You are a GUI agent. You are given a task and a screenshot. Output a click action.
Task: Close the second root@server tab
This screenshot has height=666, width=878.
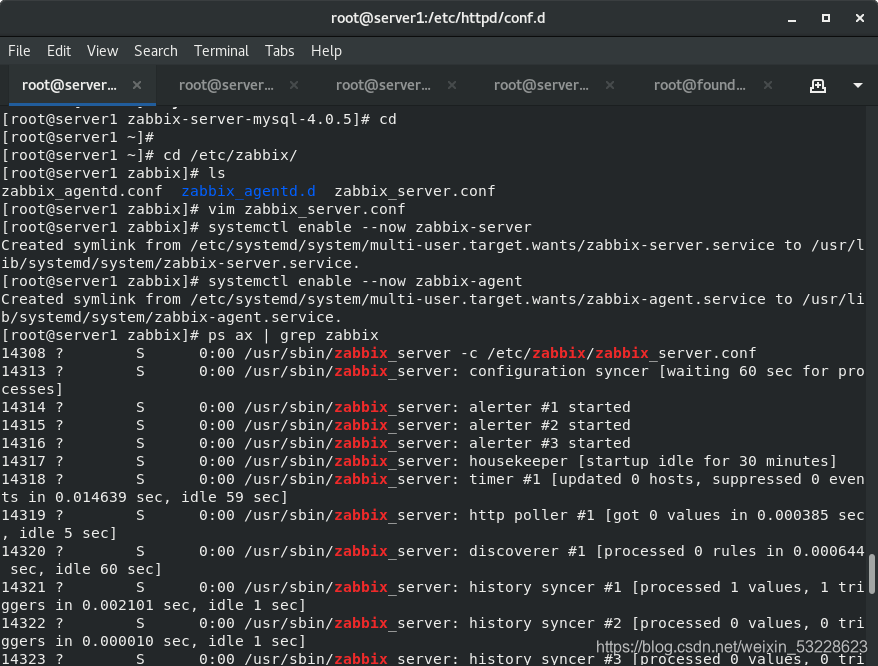pos(294,85)
